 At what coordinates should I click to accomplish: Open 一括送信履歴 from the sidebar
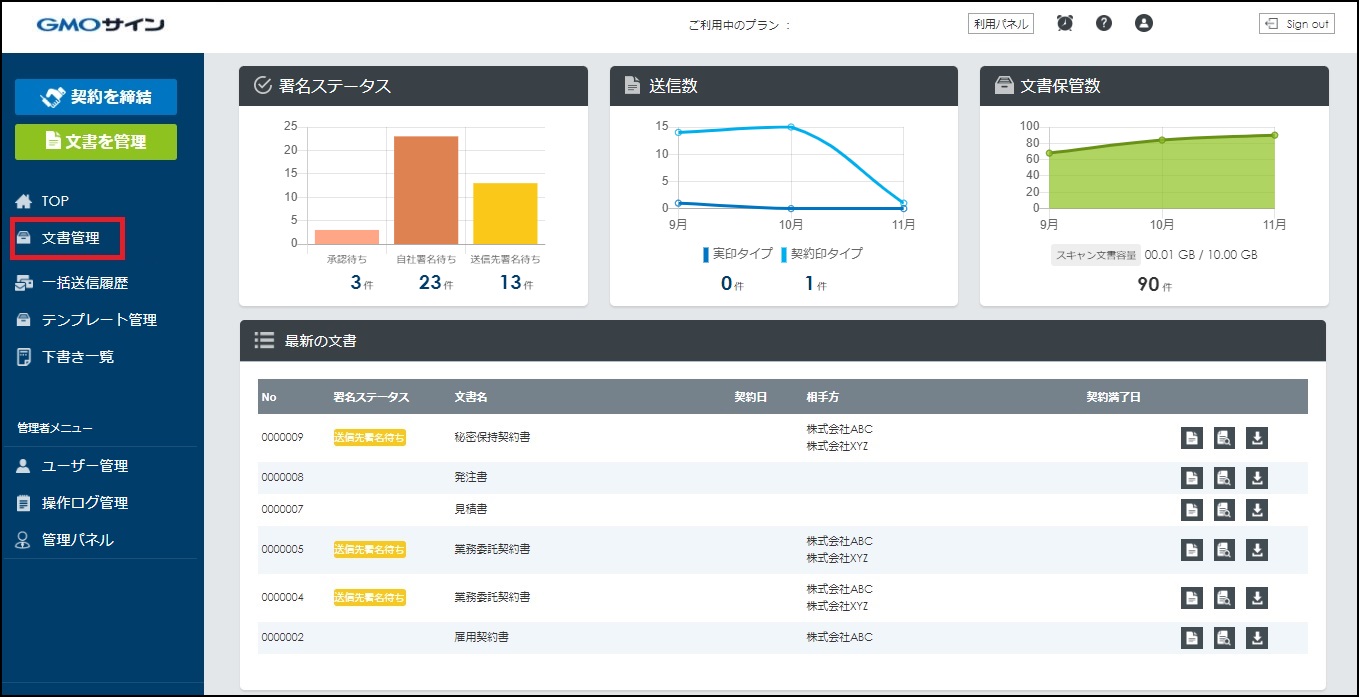coord(84,283)
